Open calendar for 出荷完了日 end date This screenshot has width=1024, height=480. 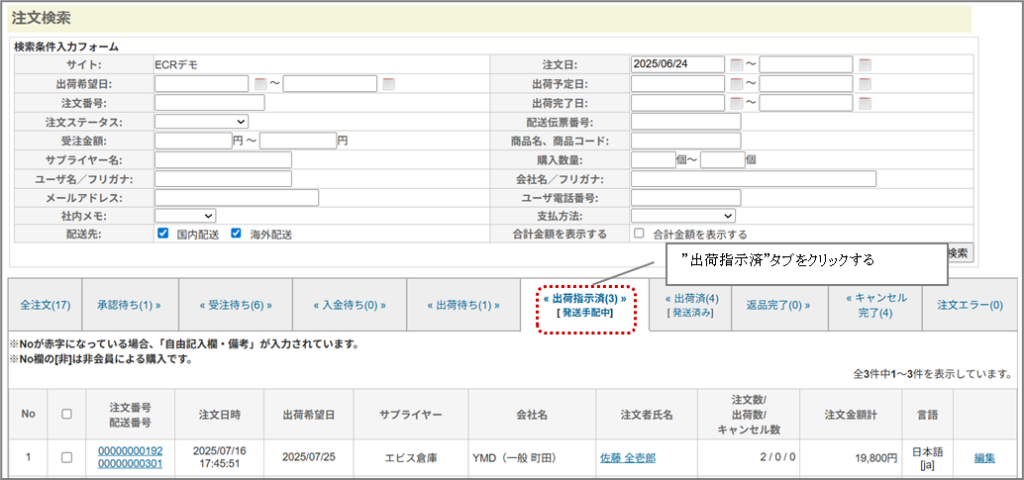point(864,103)
